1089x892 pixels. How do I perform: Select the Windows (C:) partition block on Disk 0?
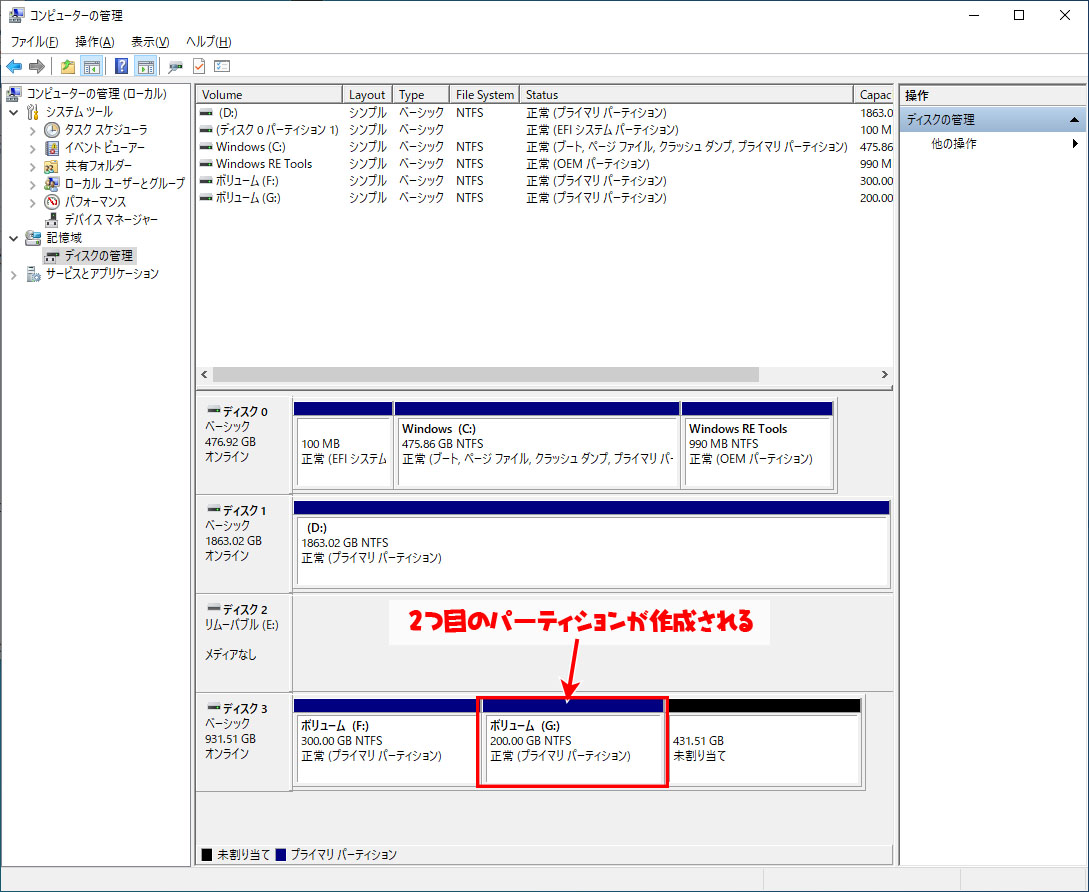click(x=537, y=445)
